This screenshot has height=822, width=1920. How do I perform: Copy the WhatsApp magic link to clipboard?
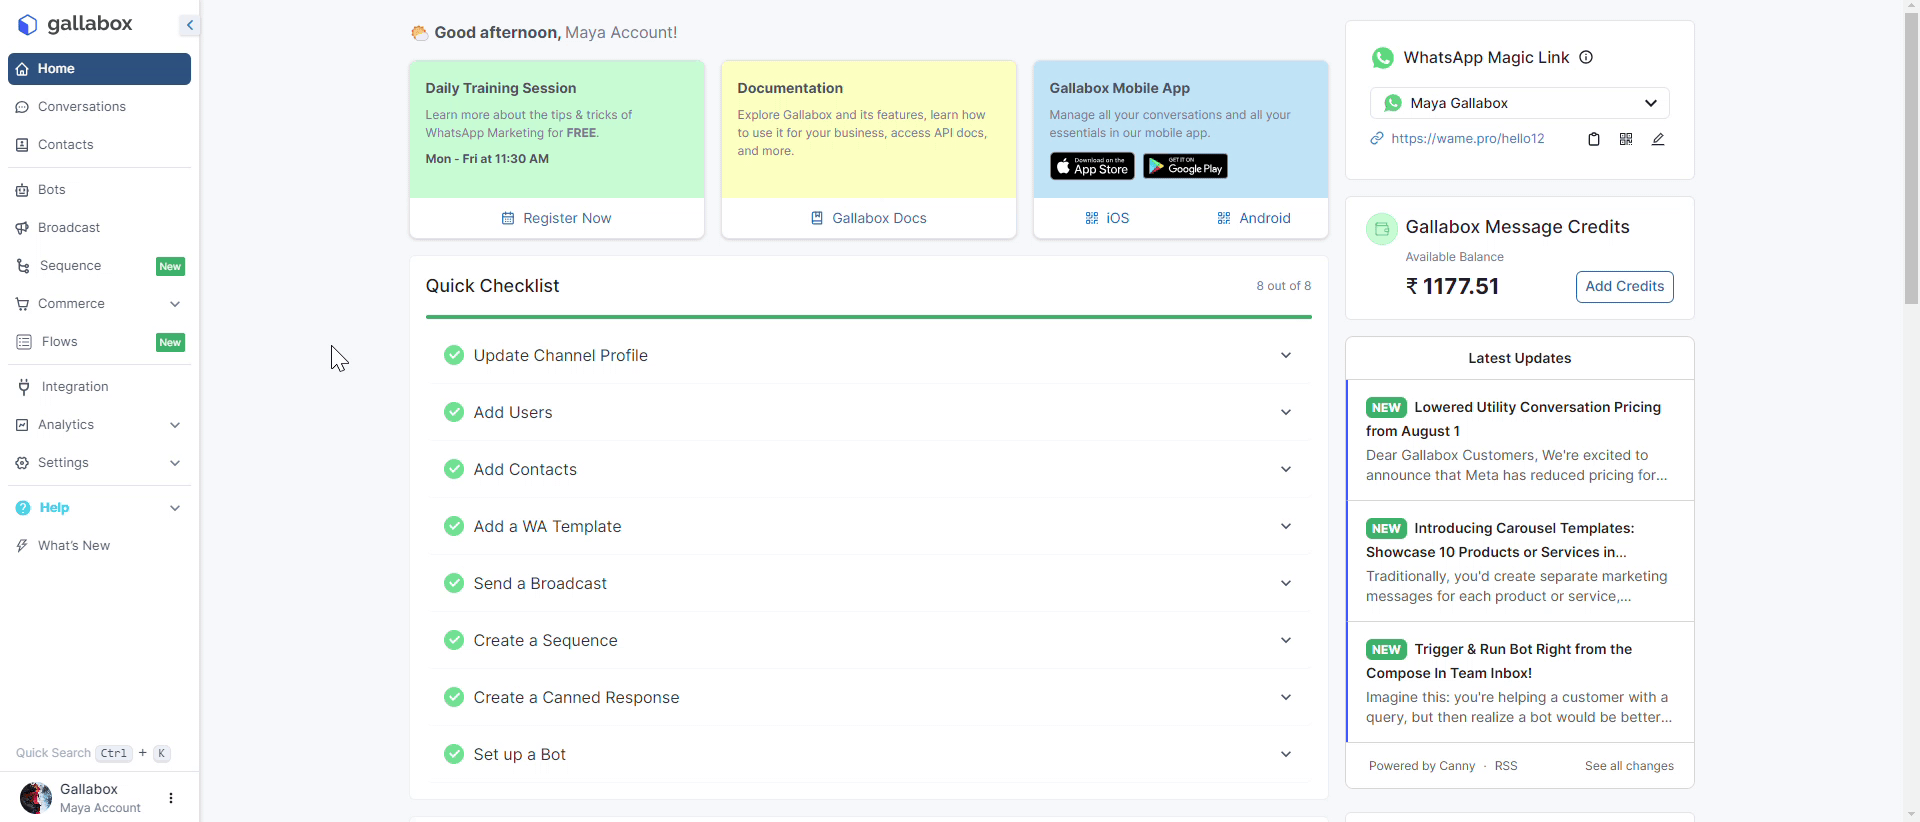[x=1594, y=139]
